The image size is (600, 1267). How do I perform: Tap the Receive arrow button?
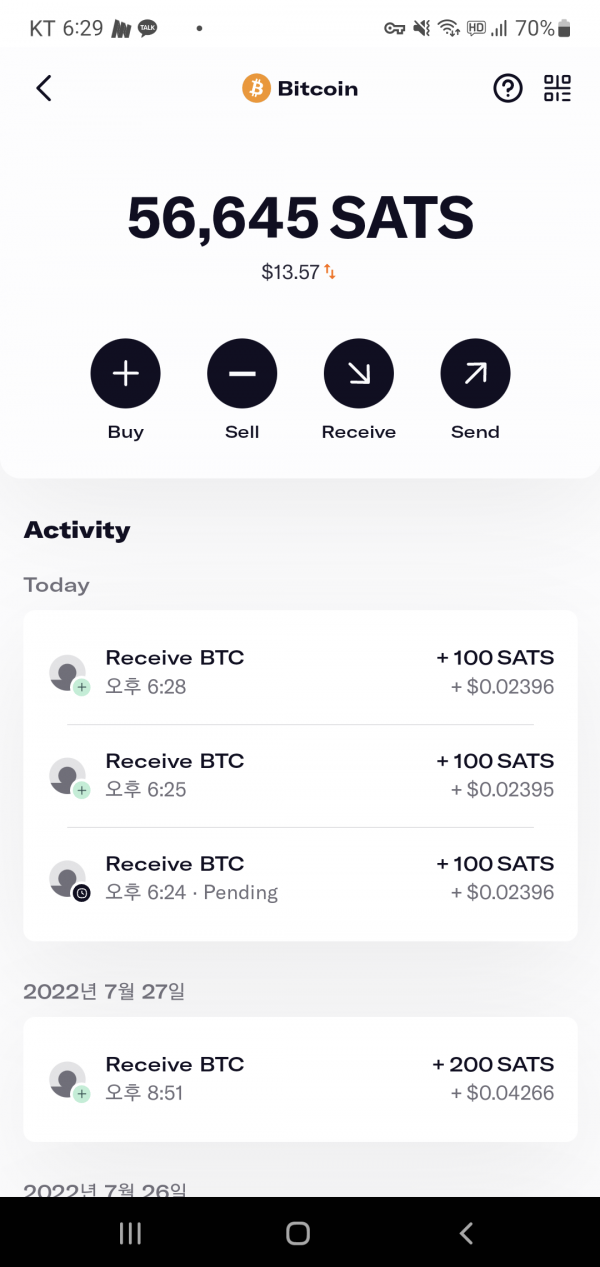coord(359,374)
